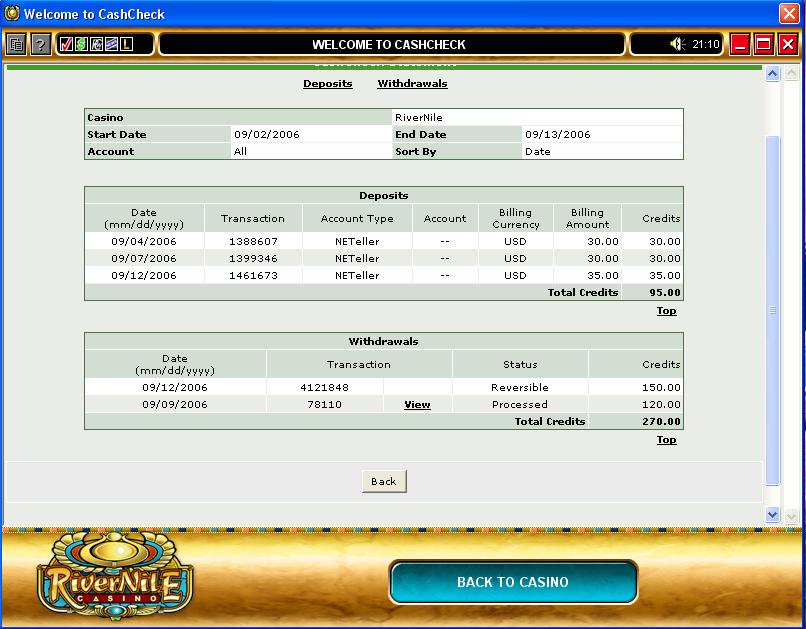Minimize the casino window with the red button
The width and height of the screenshot is (806, 629).
click(x=740, y=44)
